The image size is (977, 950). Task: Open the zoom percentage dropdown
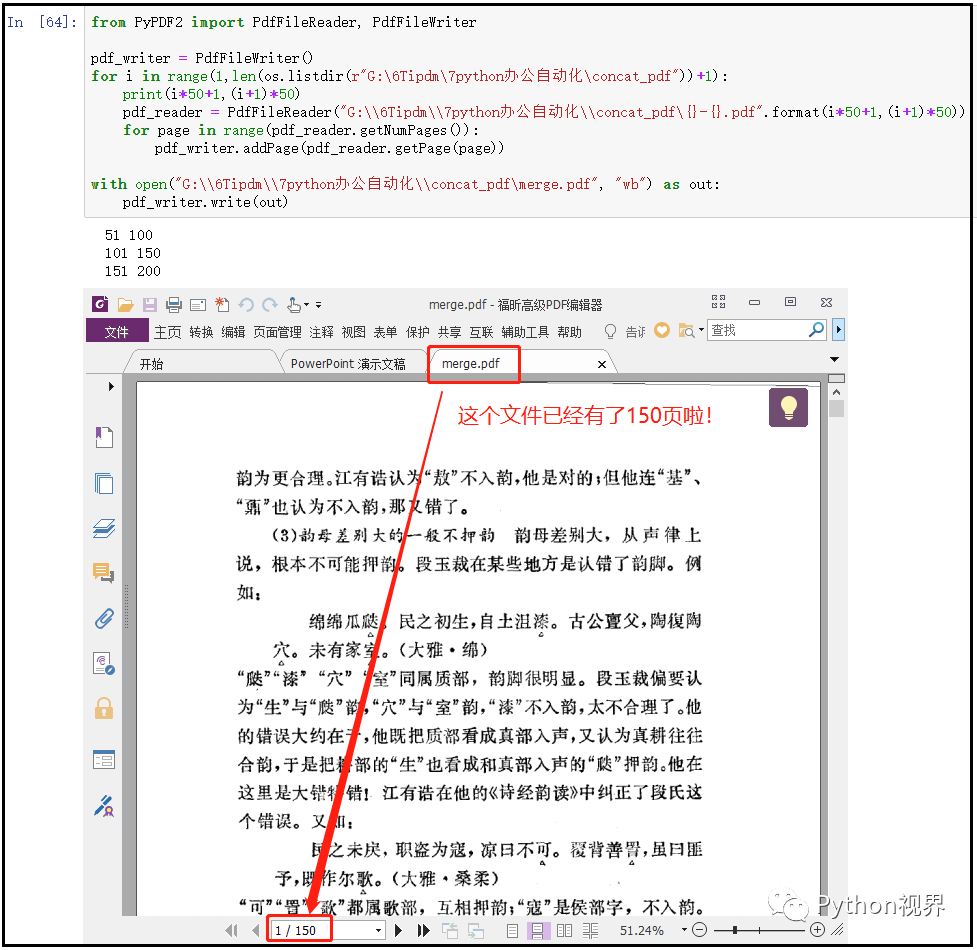683,930
